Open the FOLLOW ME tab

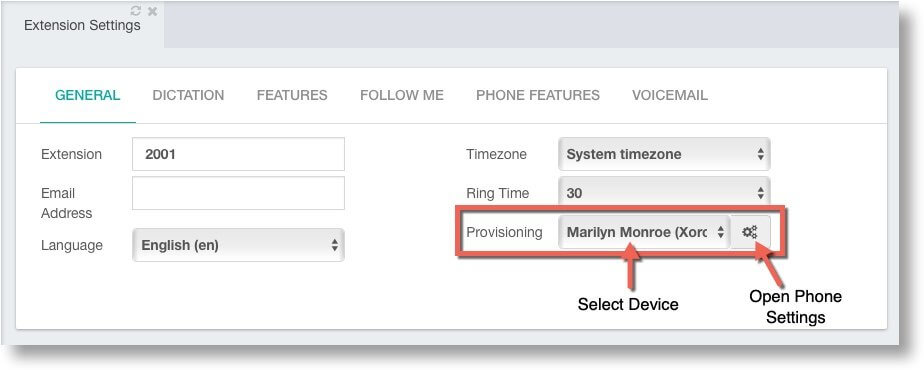tap(402, 95)
